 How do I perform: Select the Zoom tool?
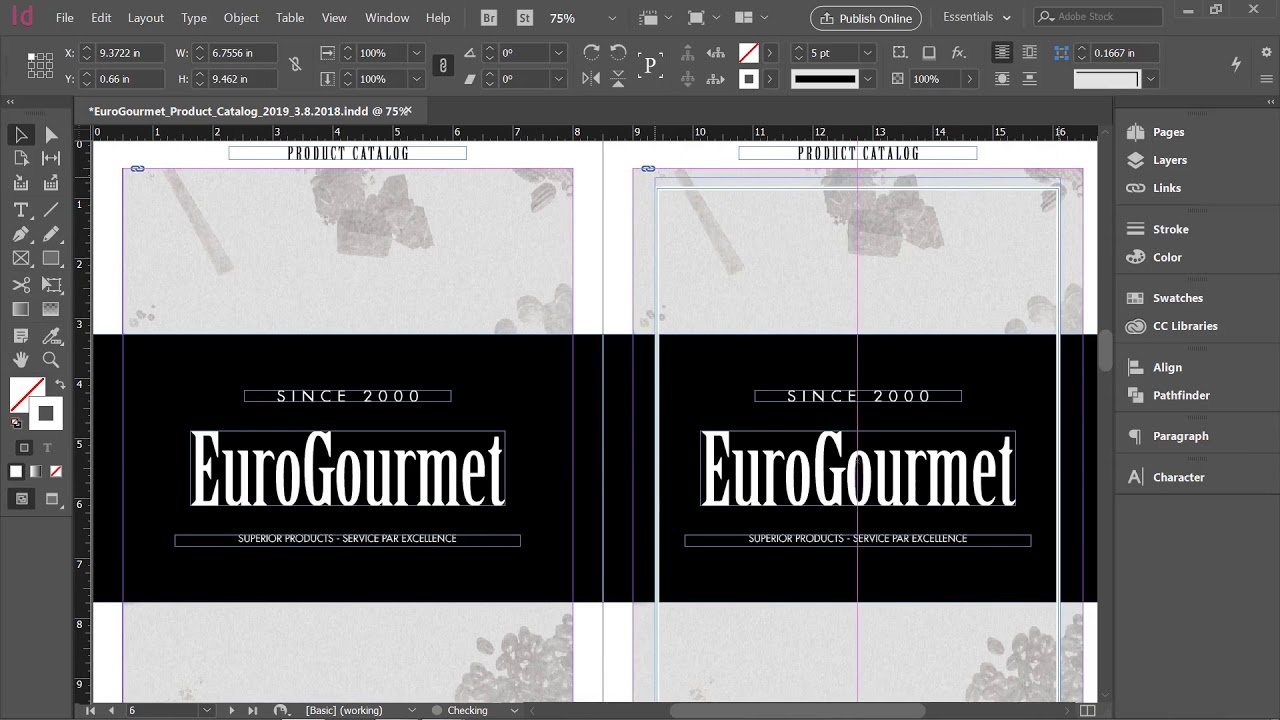click(x=51, y=360)
